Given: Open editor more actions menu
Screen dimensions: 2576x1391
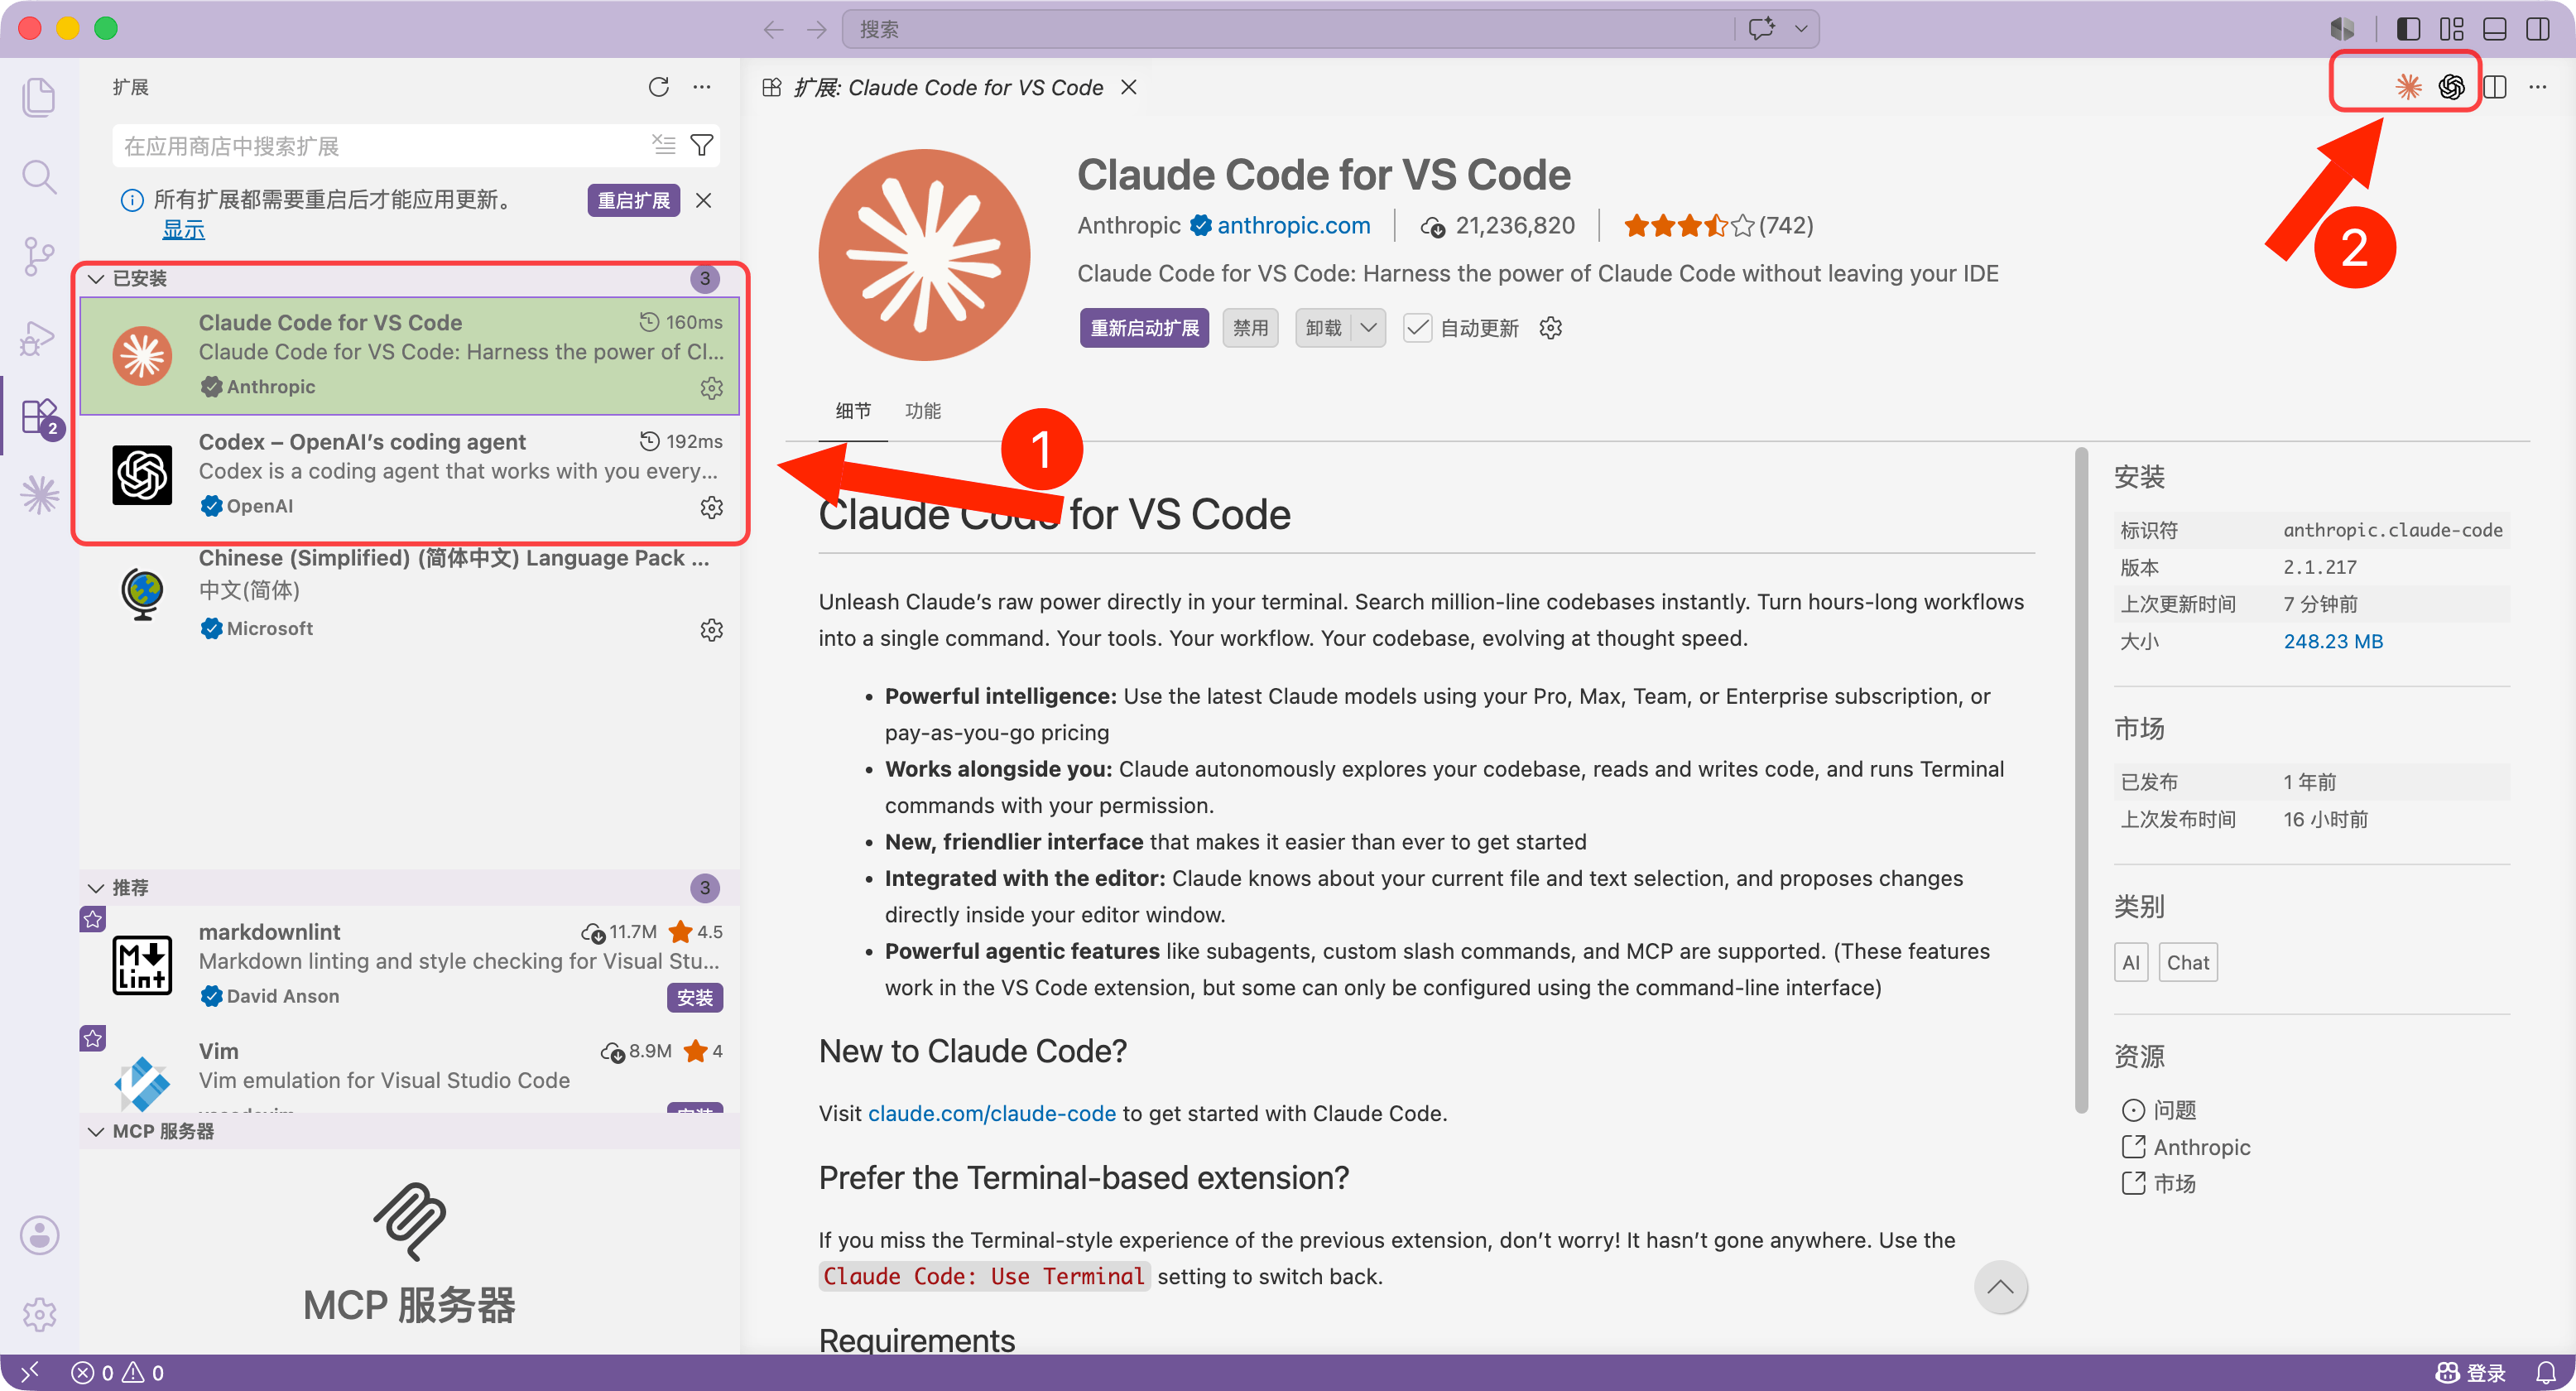Looking at the screenshot, I should tap(2538, 87).
